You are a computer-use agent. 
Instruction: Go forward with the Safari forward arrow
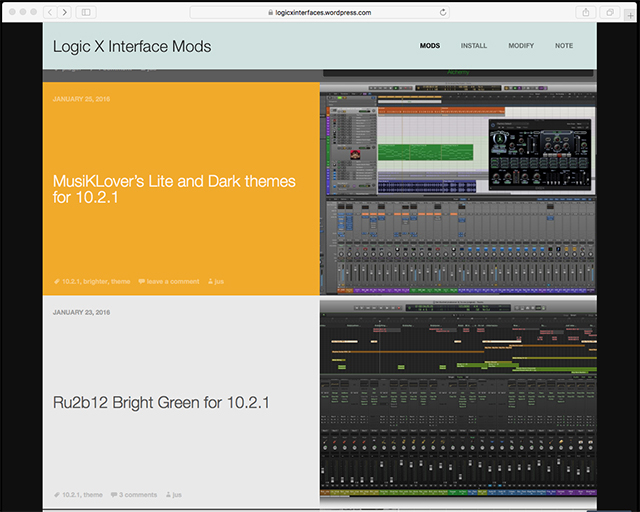pos(64,12)
